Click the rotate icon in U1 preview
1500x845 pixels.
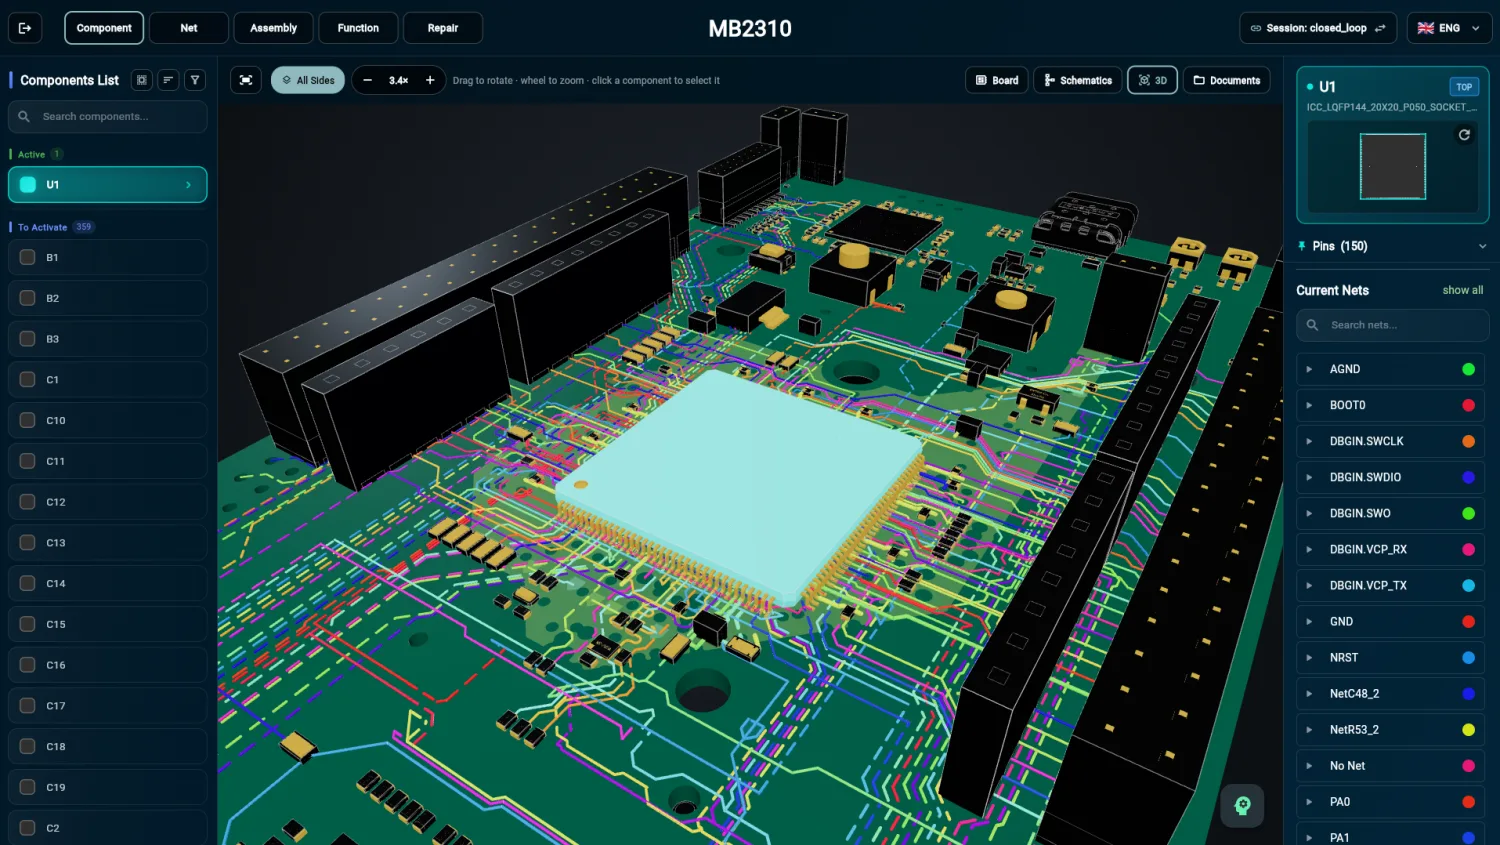(1464, 135)
